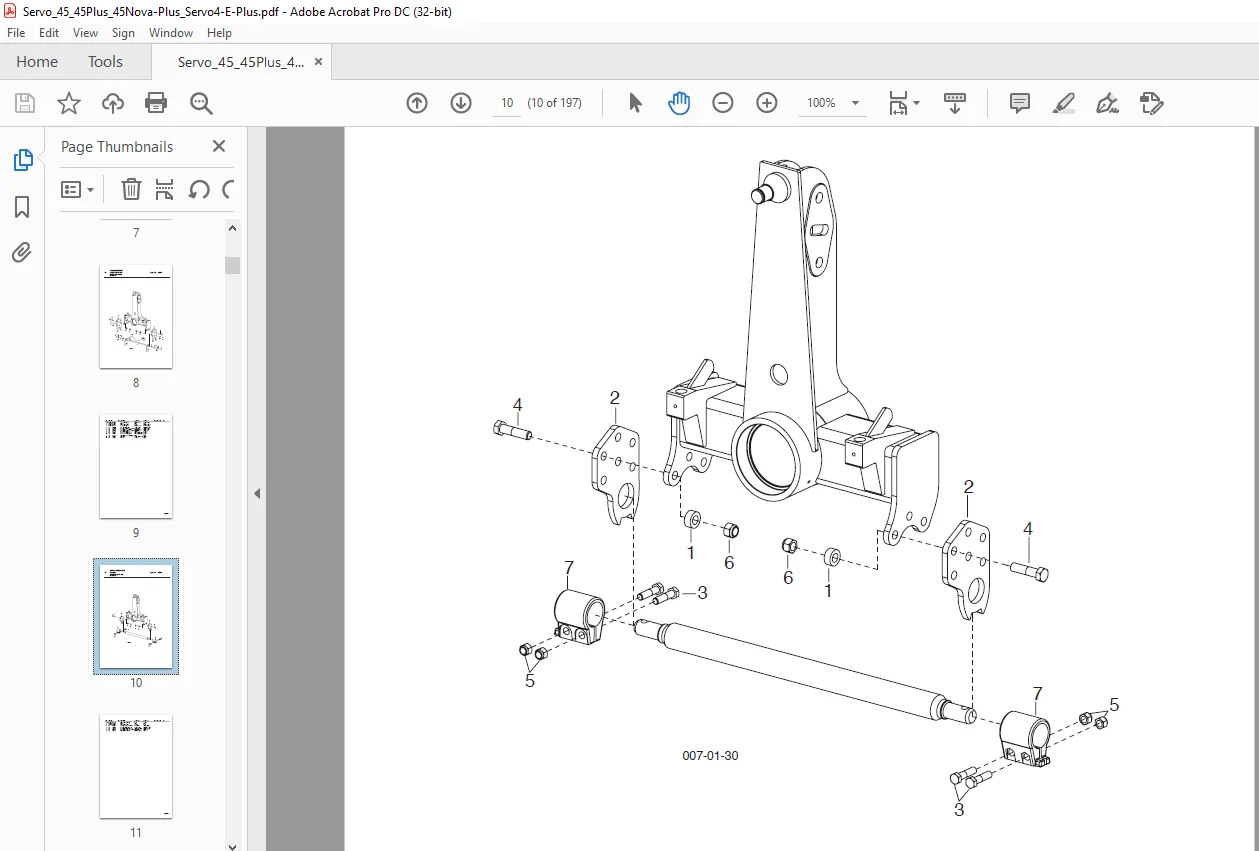Open thumbnail options menu dropdown
Viewport: 1259px width, 851px height.
(78, 189)
